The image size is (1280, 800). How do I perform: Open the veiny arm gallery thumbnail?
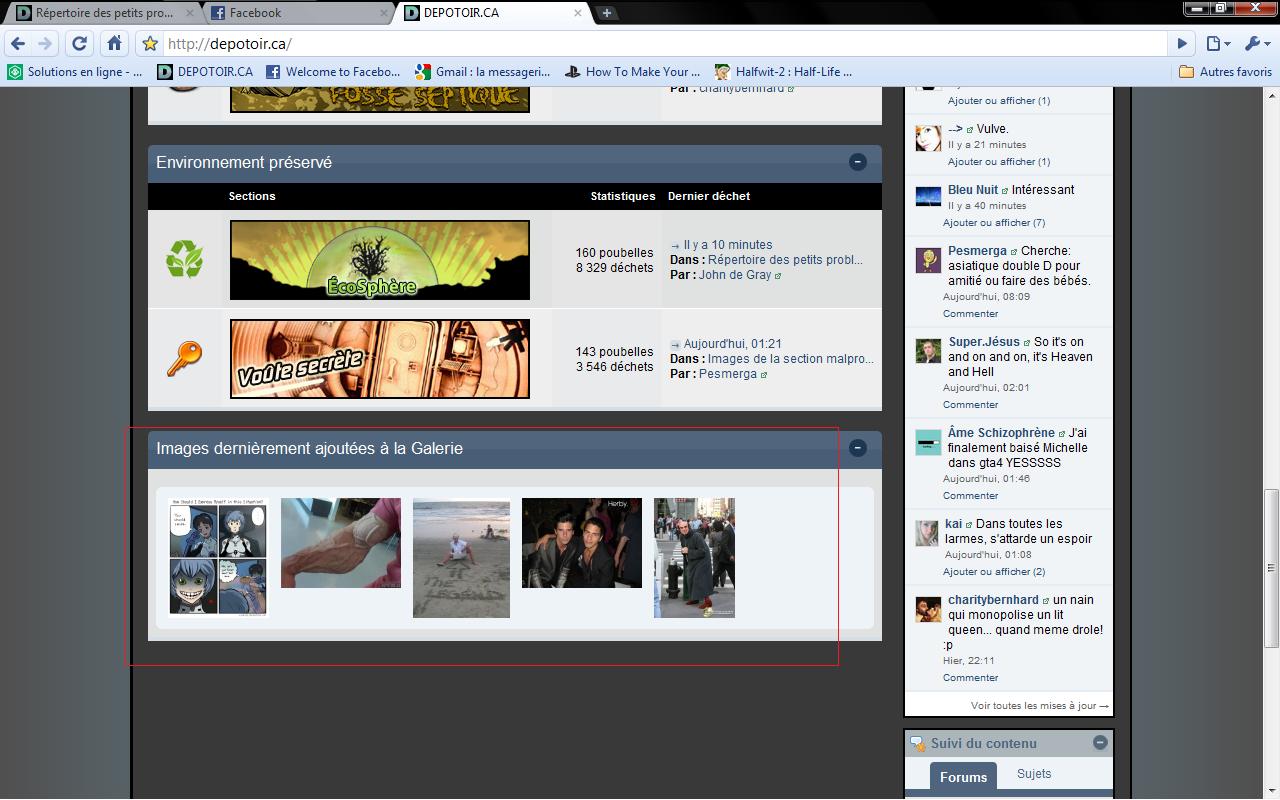tap(341, 543)
